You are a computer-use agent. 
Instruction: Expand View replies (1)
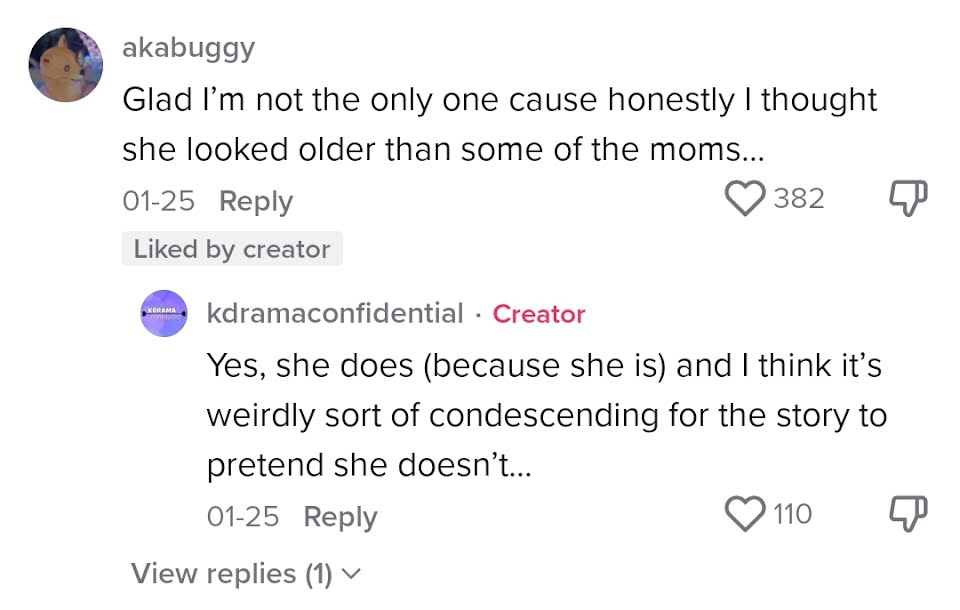tap(231, 574)
